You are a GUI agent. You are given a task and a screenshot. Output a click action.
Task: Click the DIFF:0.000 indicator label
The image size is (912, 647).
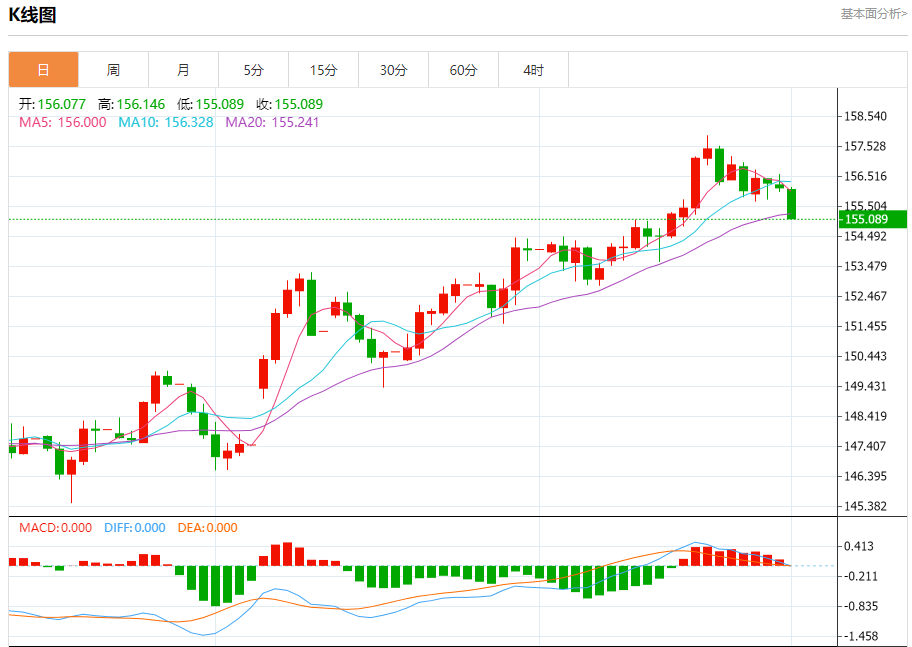point(135,528)
